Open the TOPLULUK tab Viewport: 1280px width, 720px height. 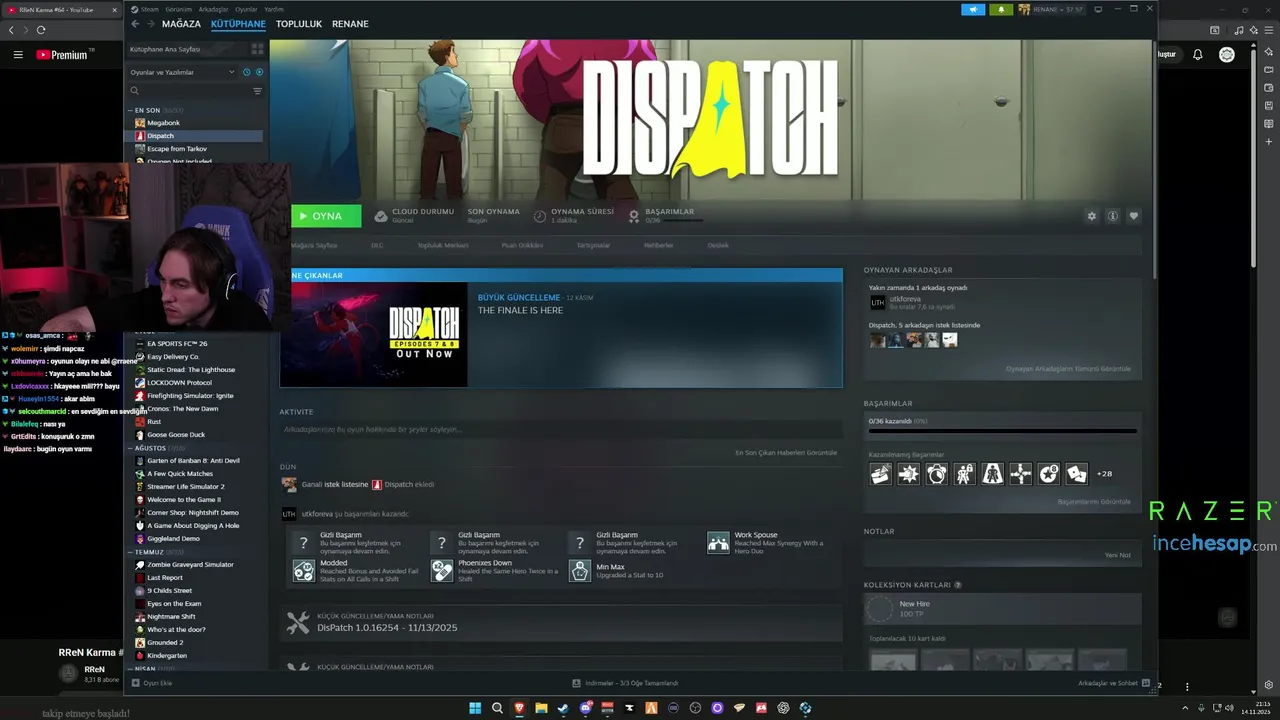coord(299,24)
